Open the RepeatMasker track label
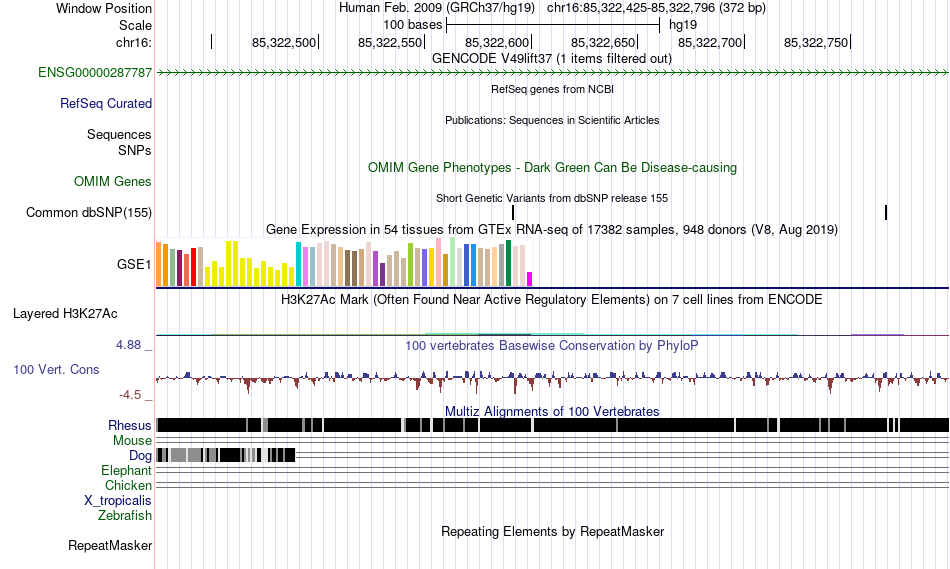Image resolution: width=950 pixels, height=569 pixels. [110, 545]
